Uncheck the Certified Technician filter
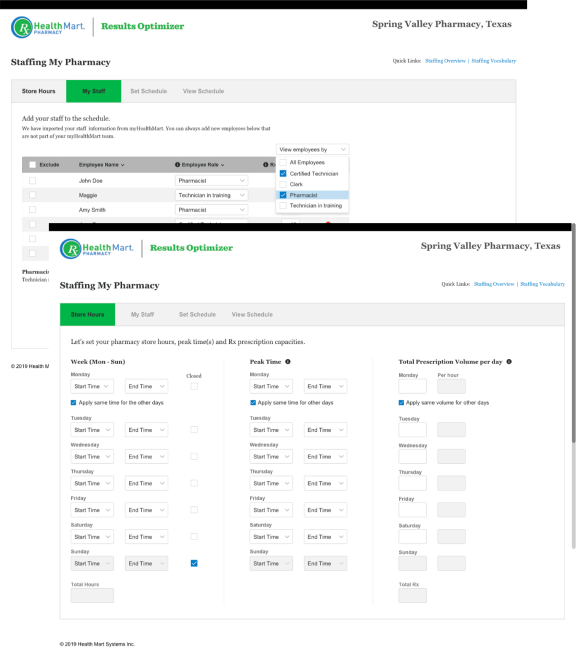The width and height of the screenshot is (576, 662). pos(283,174)
